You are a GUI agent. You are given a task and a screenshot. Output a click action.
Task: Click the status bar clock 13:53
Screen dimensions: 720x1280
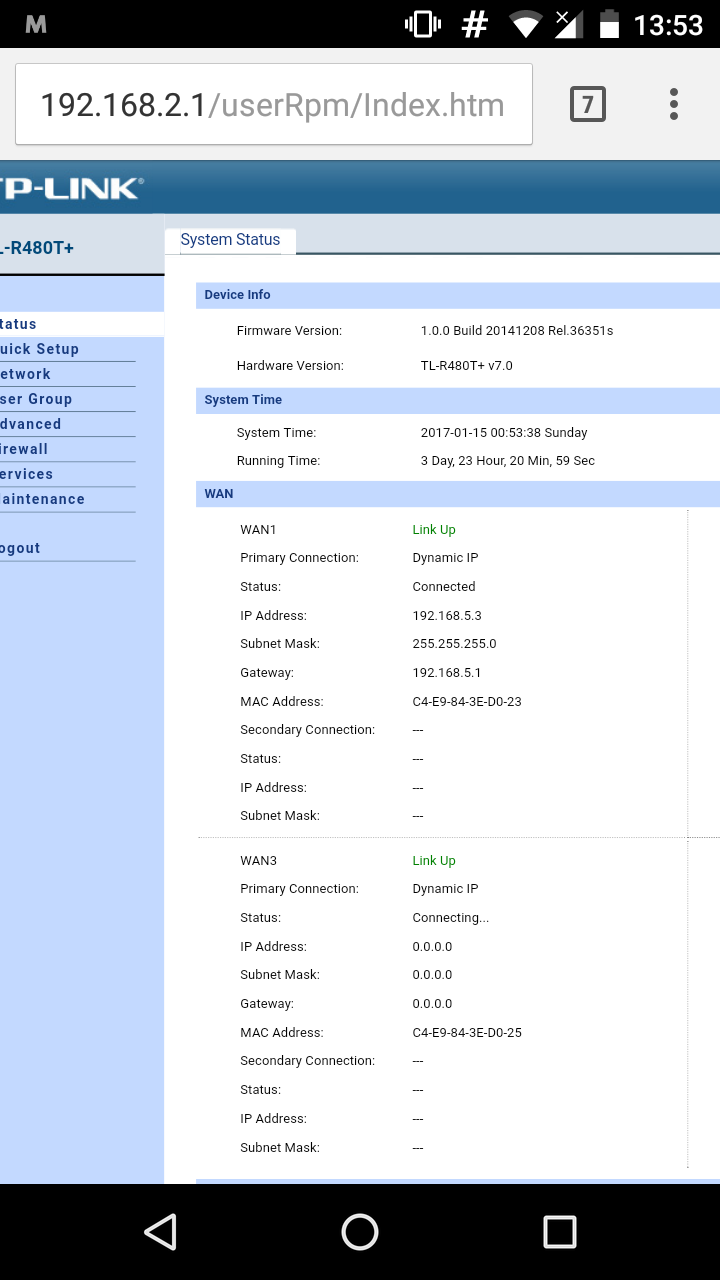[x=669, y=25]
